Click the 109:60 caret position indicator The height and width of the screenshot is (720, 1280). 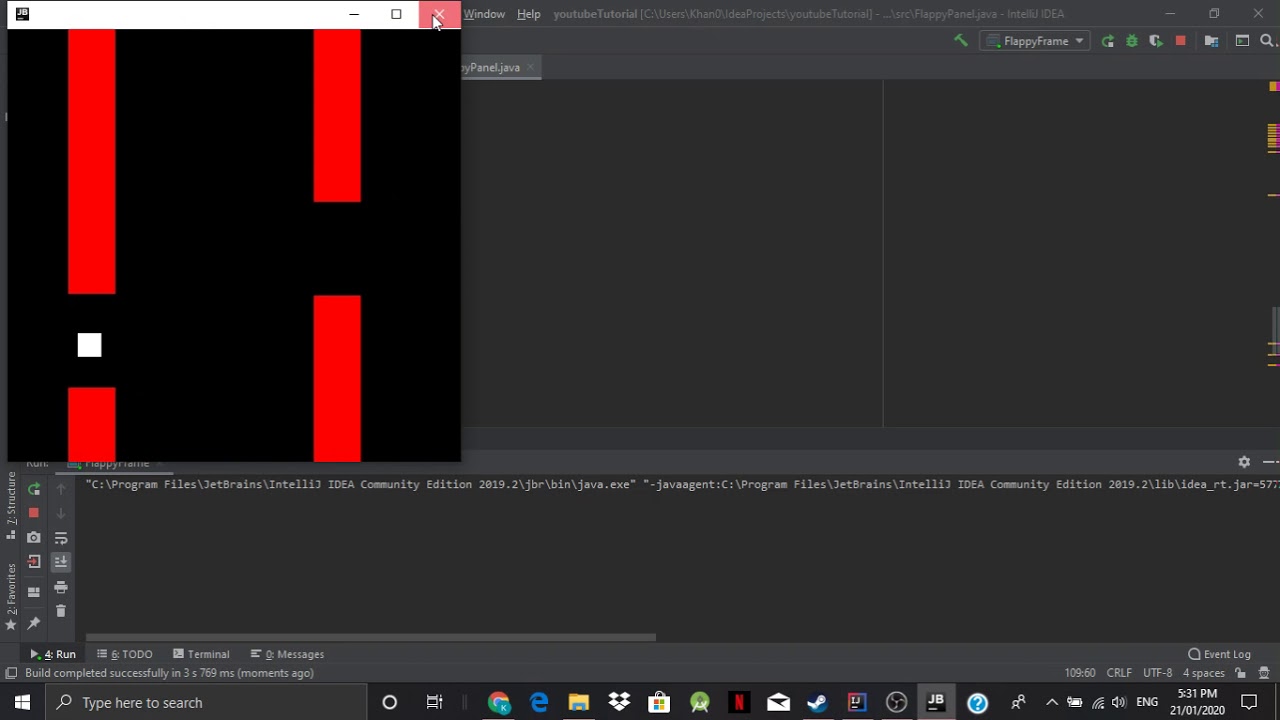tap(1080, 673)
